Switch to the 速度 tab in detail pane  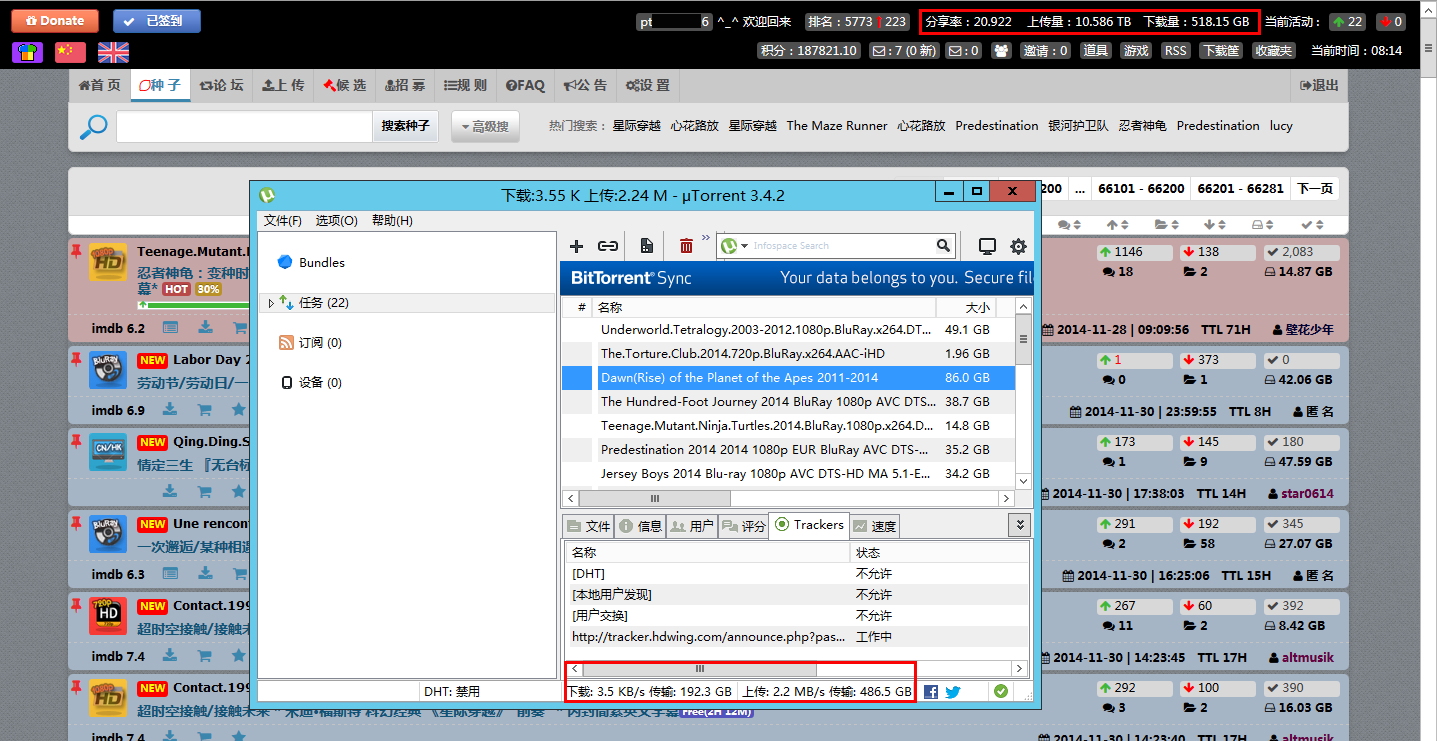(873, 526)
